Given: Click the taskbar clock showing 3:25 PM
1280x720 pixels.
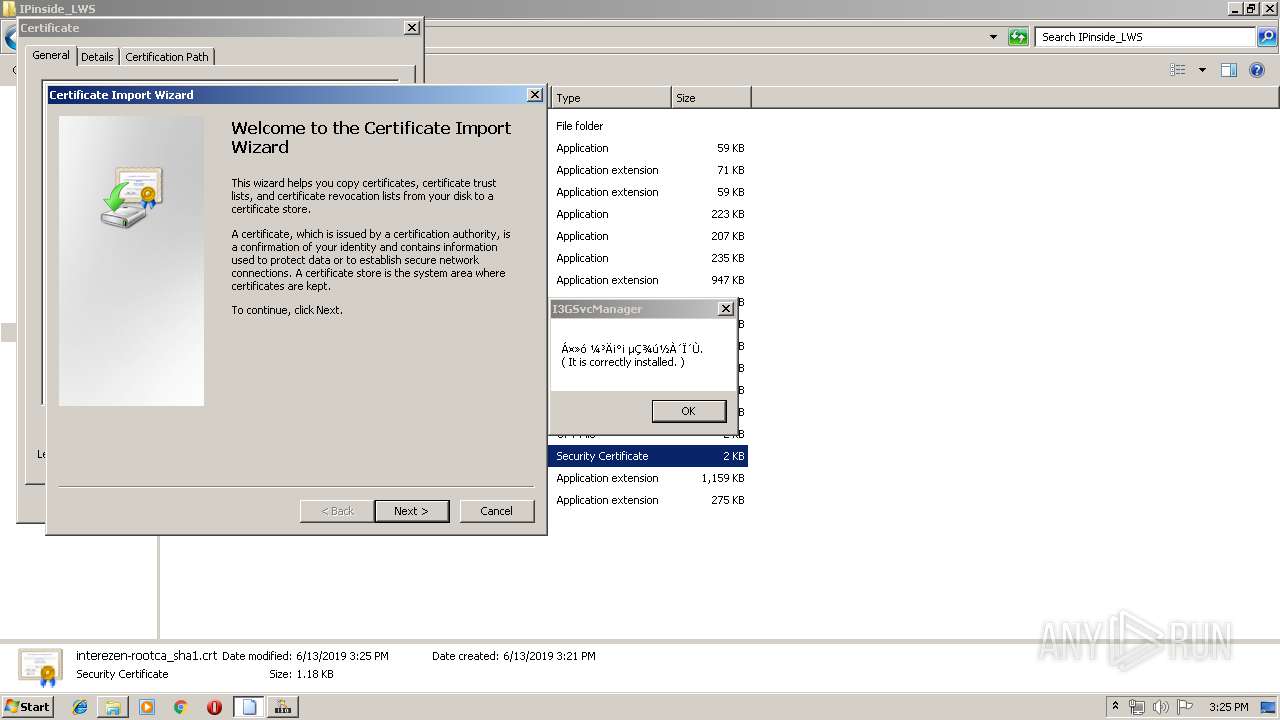Looking at the screenshot, I should pyautogui.click(x=1228, y=707).
